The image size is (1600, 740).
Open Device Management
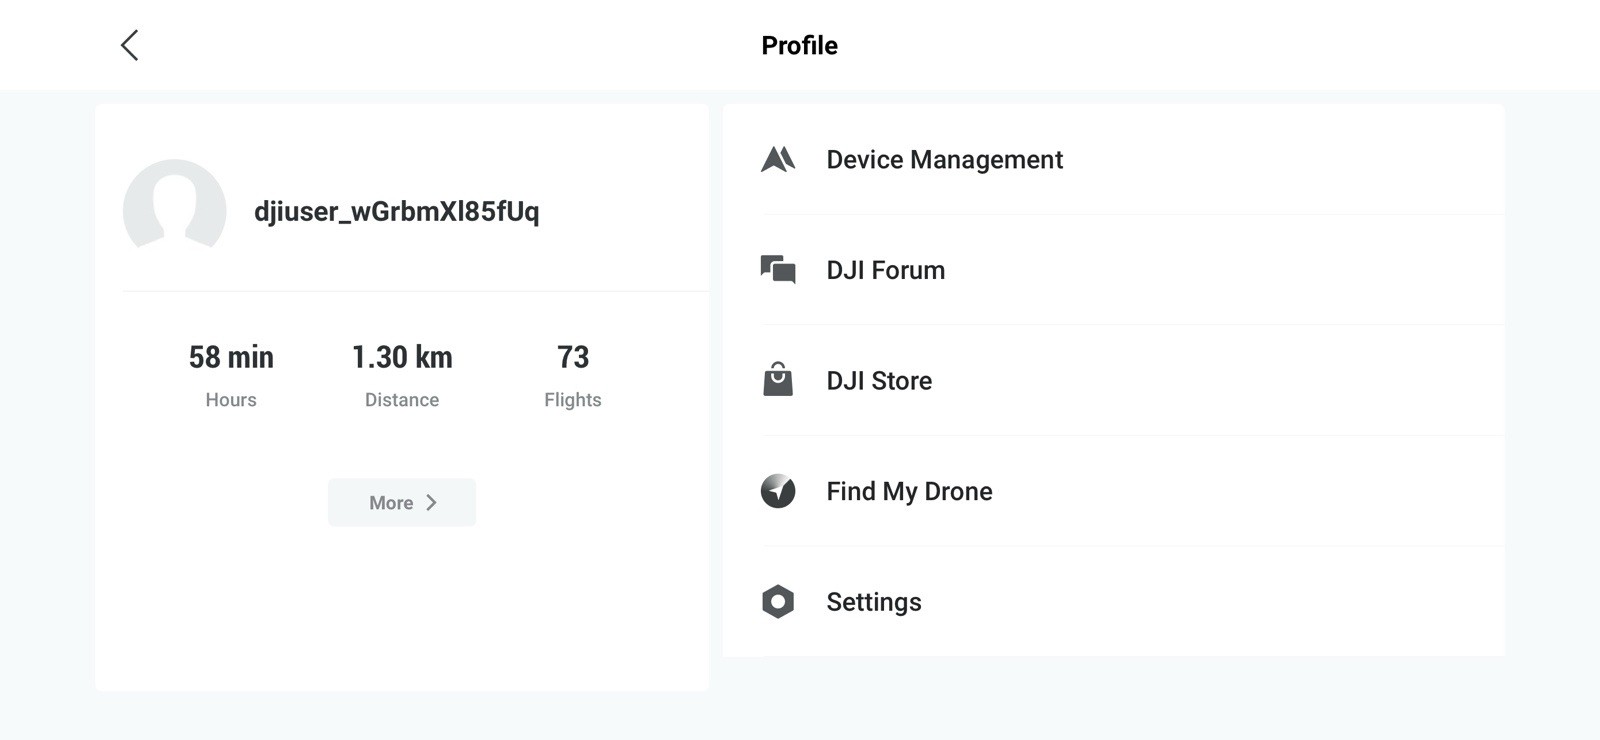tap(1114, 160)
